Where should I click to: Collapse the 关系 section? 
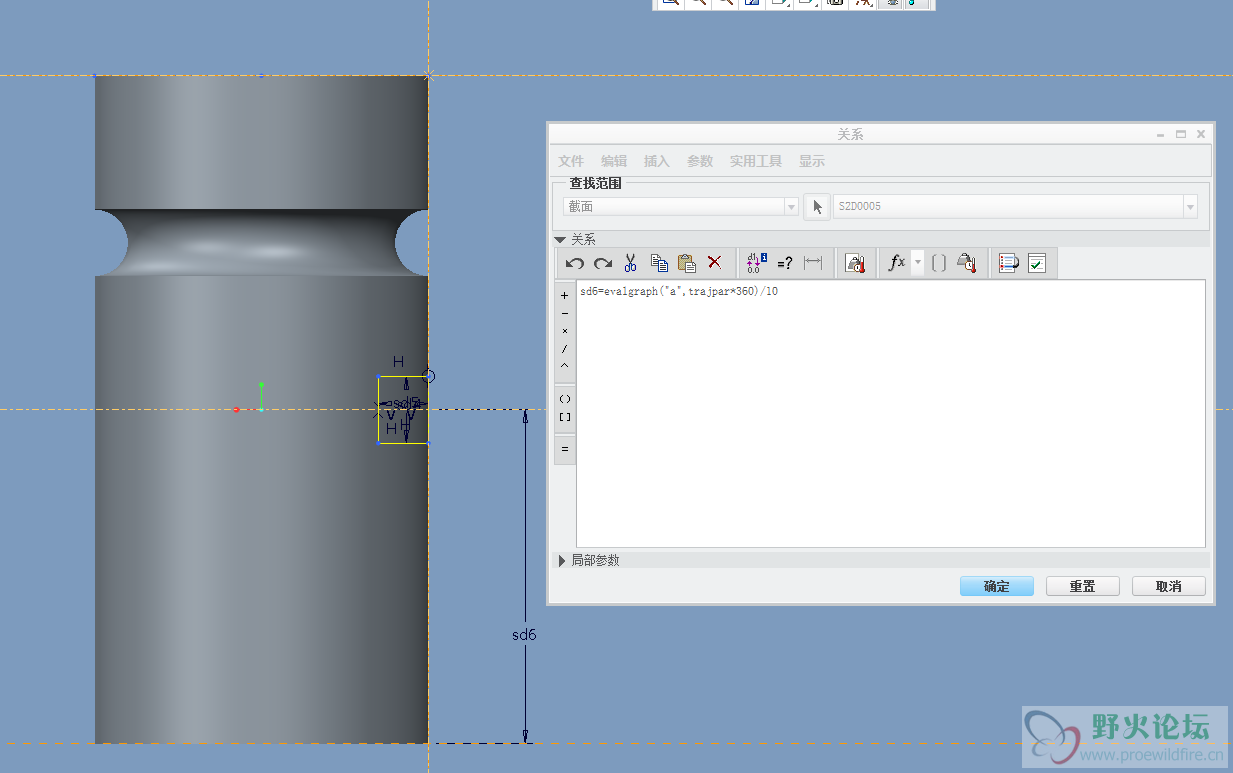pyautogui.click(x=560, y=240)
